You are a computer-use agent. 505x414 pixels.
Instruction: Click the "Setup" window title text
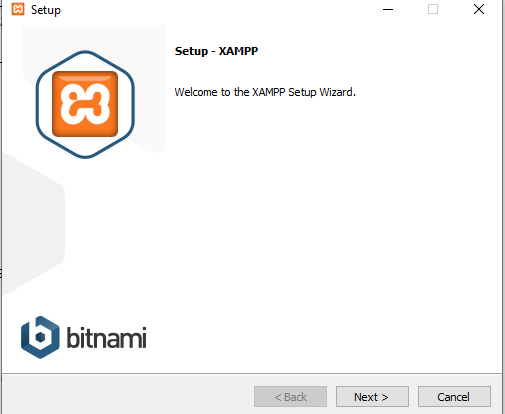click(46, 10)
